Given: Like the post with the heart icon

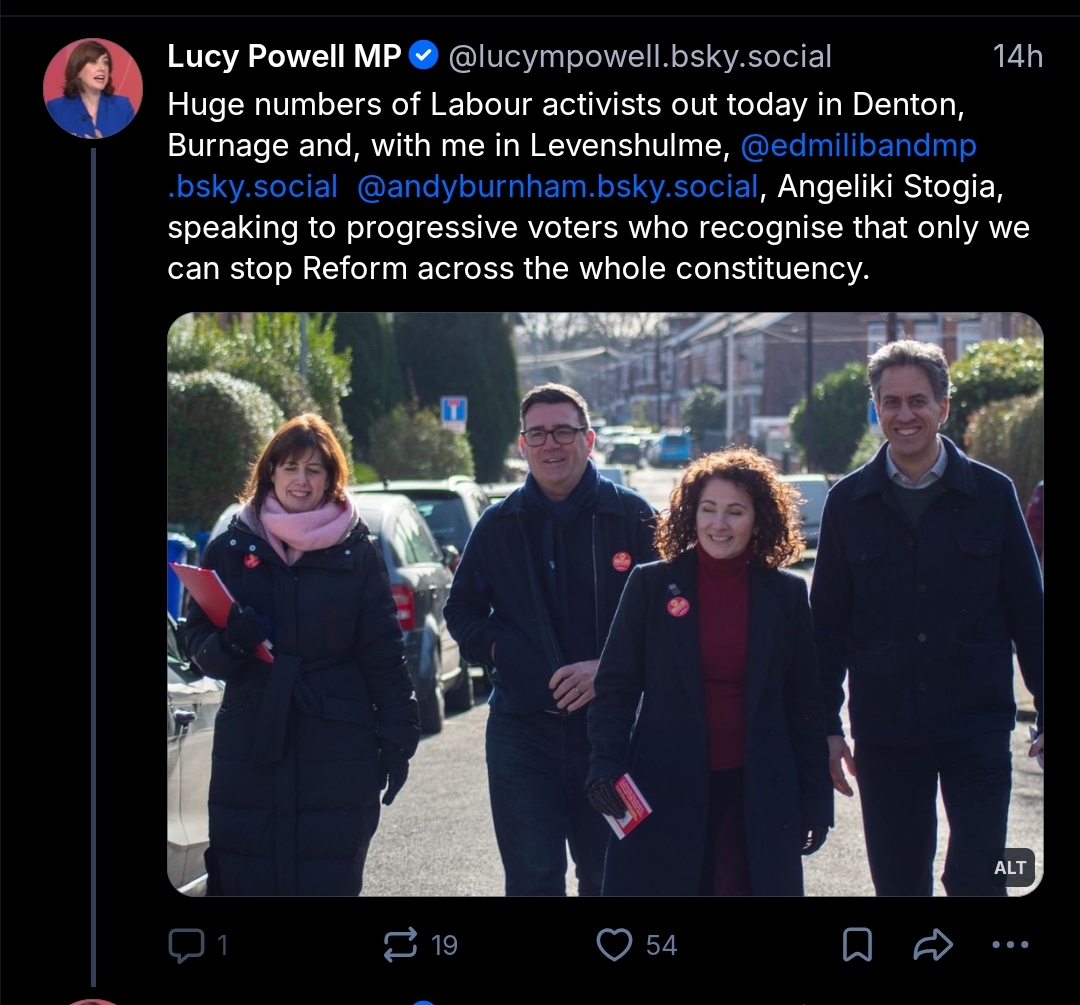Looking at the screenshot, I should 614,944.
